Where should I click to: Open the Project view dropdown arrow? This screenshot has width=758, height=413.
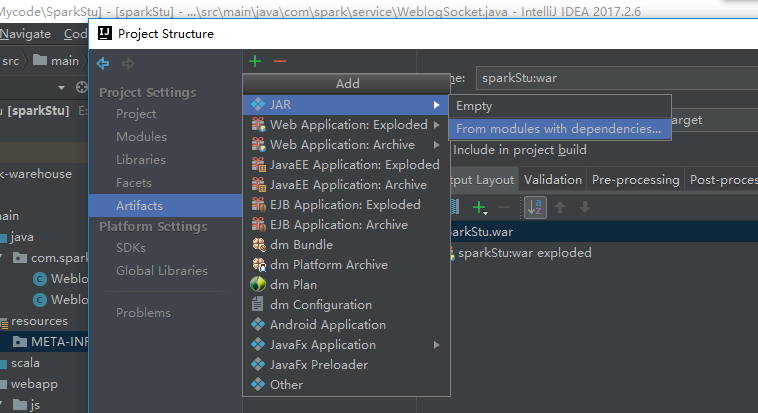point(61,88)
